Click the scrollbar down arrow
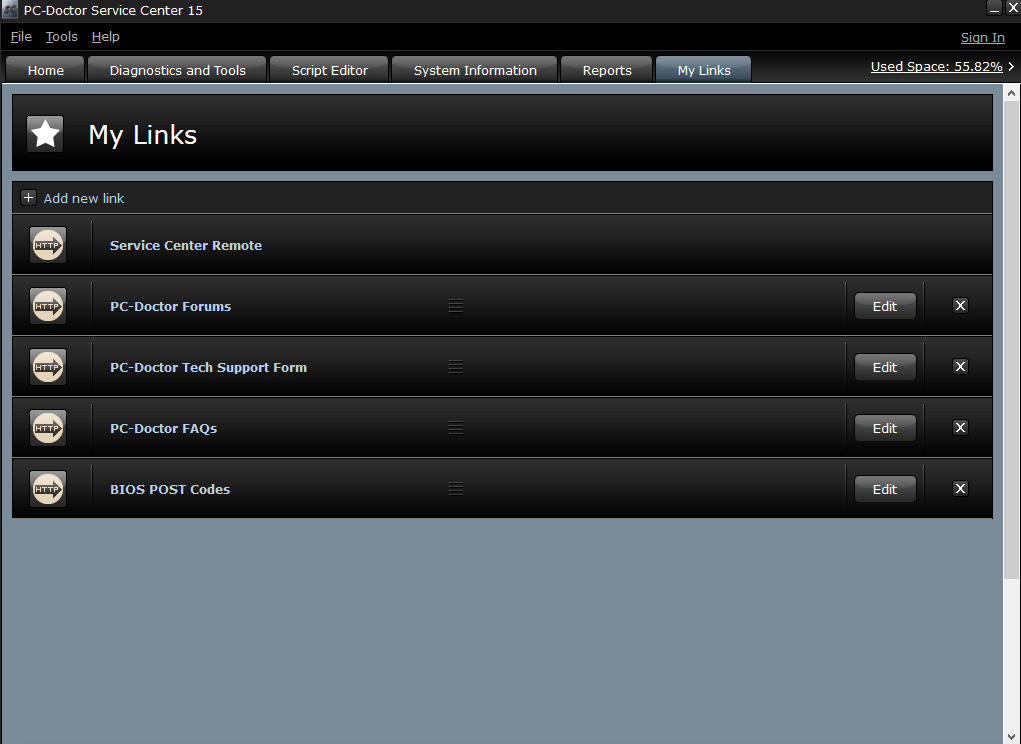Image resolution: width=1021 pixels, height=744 pixels. 1011,737
